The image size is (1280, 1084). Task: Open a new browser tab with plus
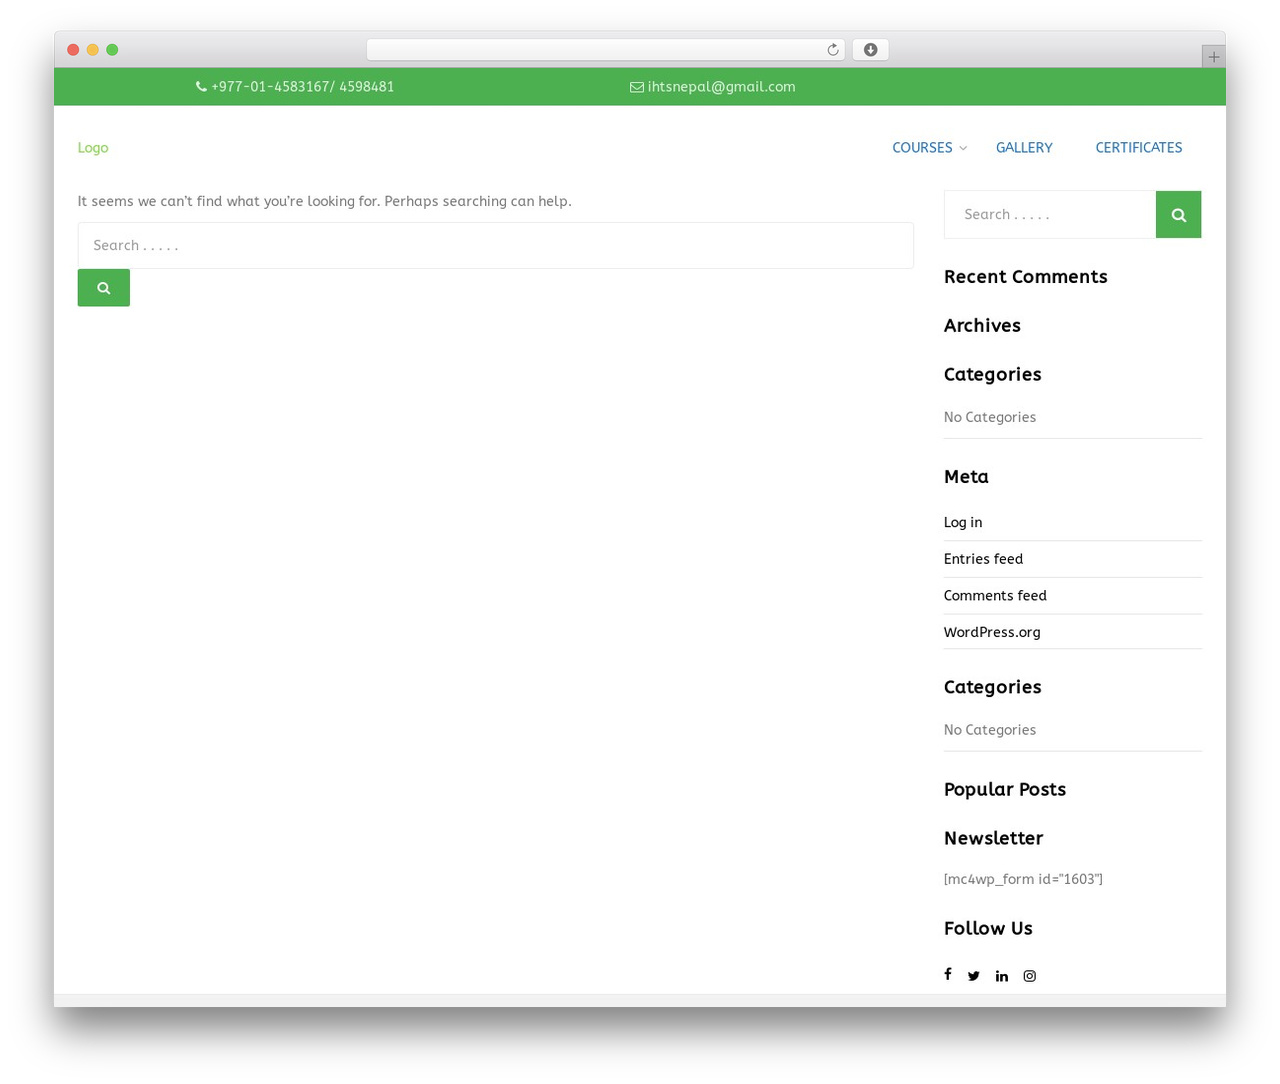point(1213,57)
